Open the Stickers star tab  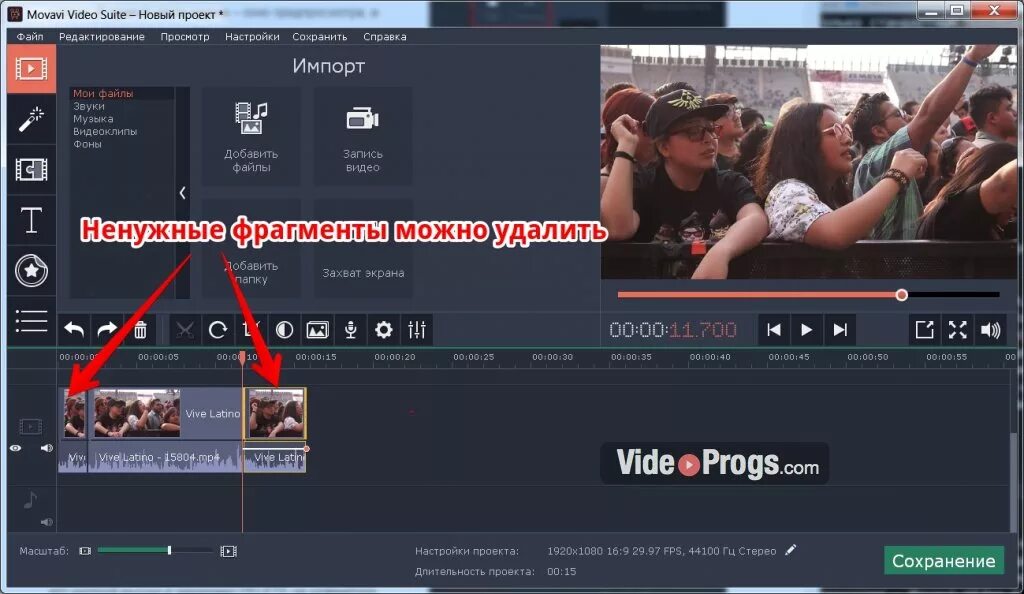[x=31, y=270]
